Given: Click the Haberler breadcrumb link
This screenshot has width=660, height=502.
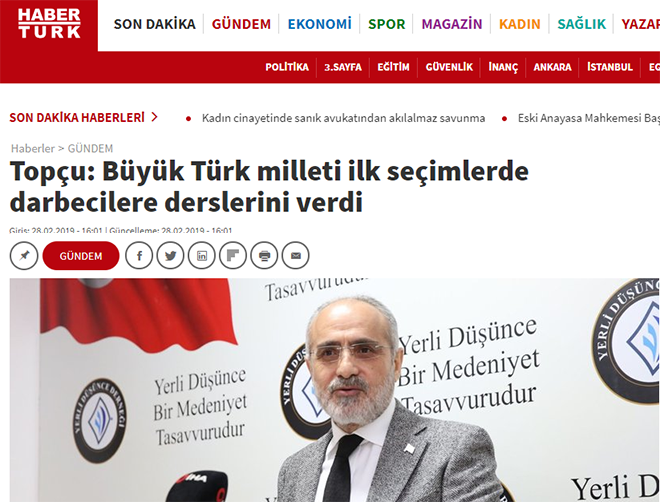Looking at the screenshot, I should click(33, 149).
